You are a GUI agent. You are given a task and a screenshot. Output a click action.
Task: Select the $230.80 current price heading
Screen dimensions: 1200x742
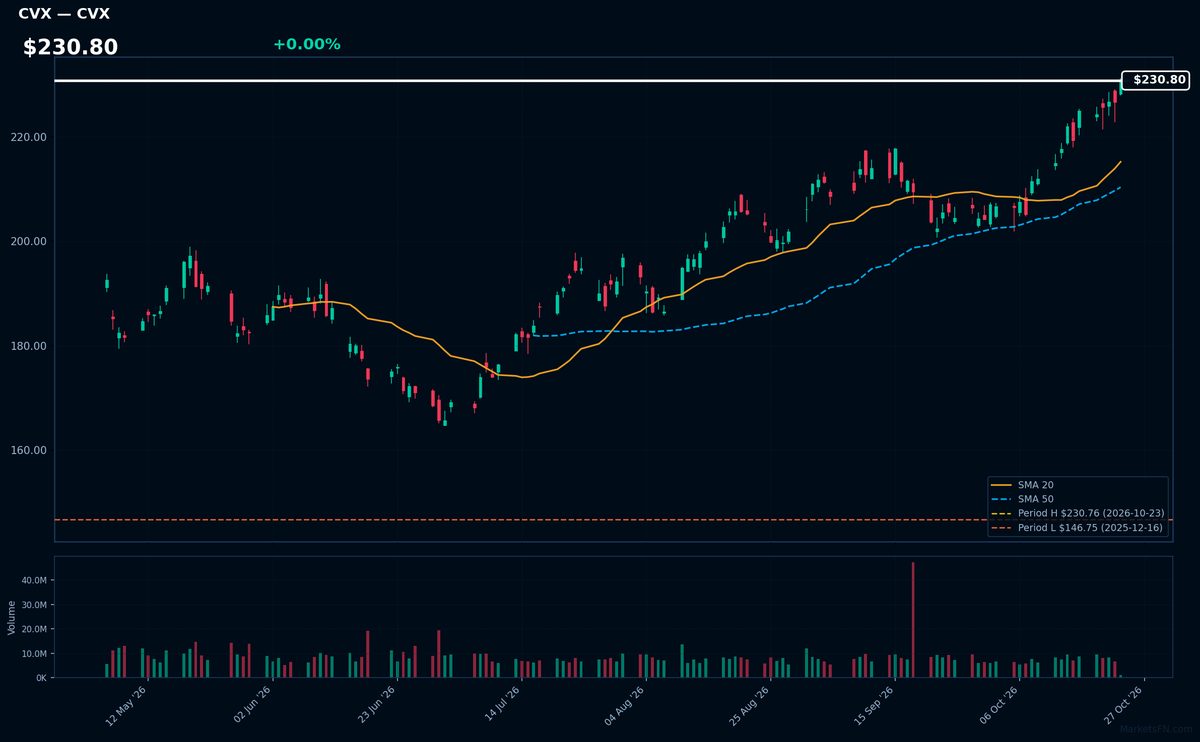click(x=70, y=47)
